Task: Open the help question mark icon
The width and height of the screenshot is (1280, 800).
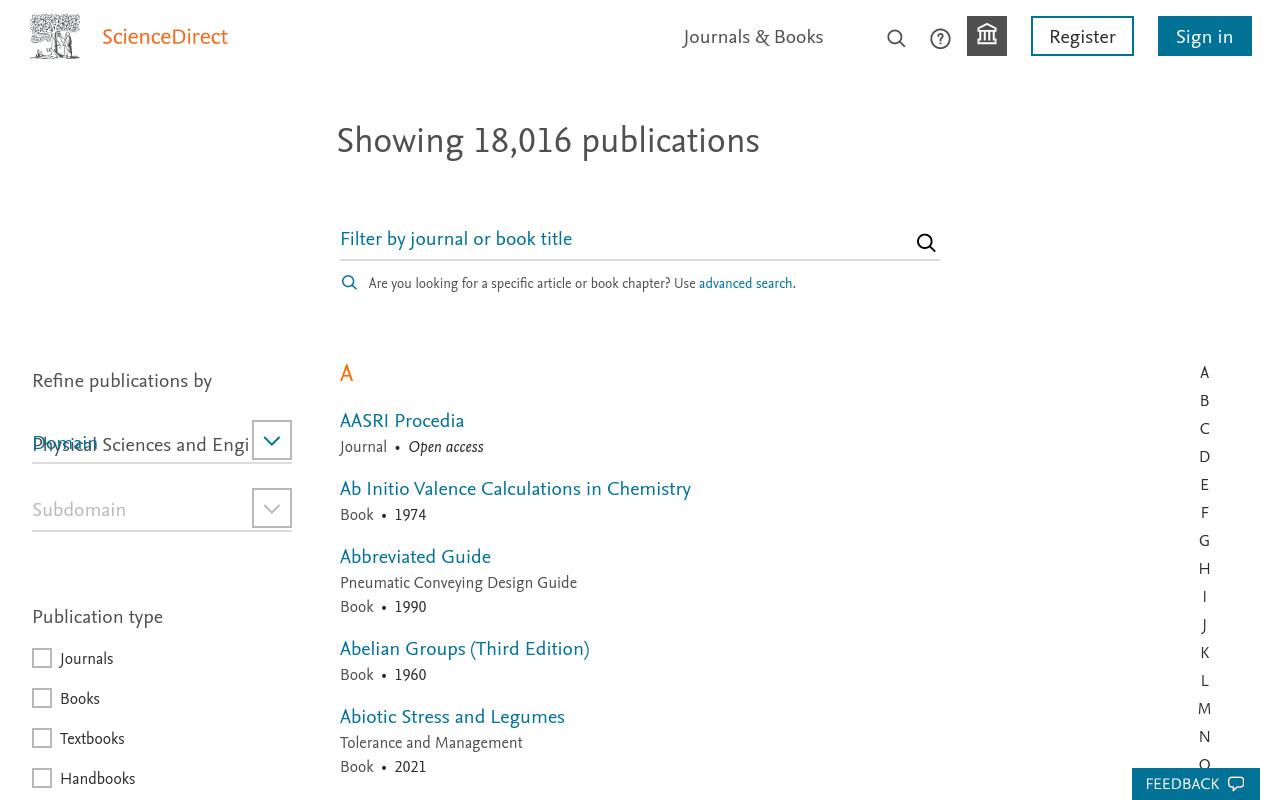Action: [x=940, y=39]
